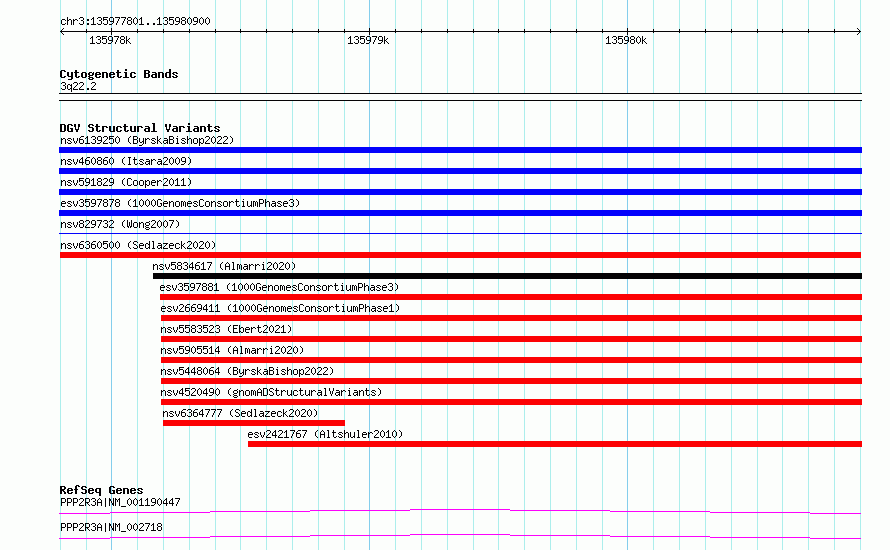Image resolution: width=890 pixels, height=550 pixels.
Task: Click esv2669411 (1000GenomesConsortiumPhase1) label
Action: 280,308
